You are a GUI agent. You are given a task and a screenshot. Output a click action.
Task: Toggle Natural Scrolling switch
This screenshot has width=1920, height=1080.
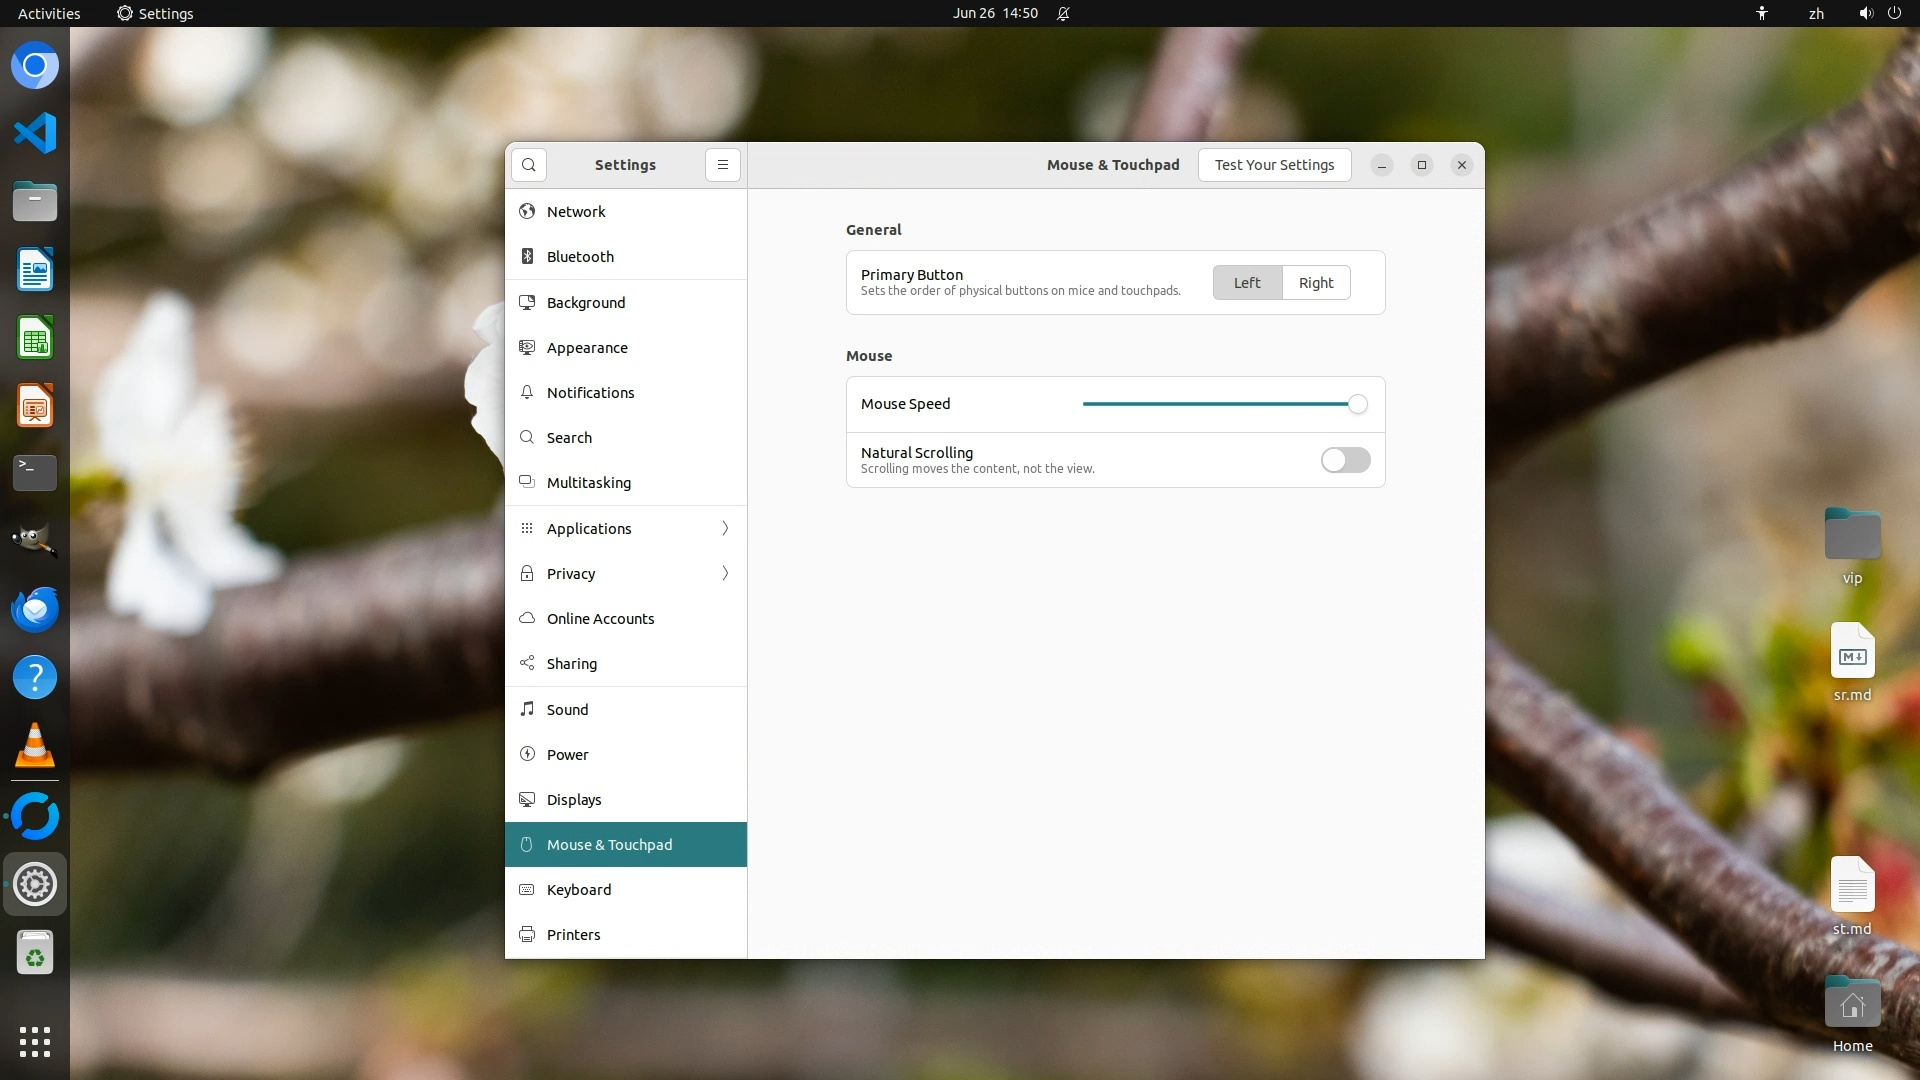tap(1345, 460)
